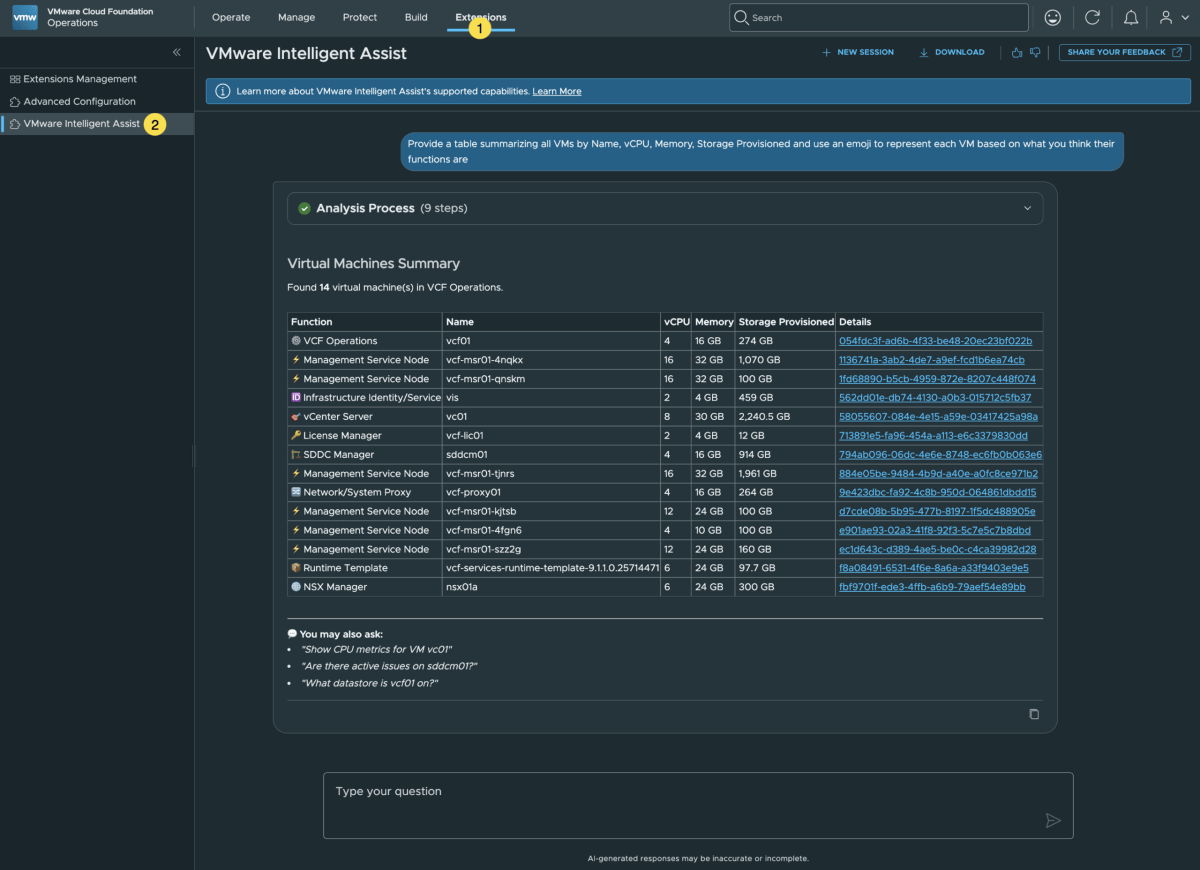The image size is (1200, 870).
Task: Open details link for vc01
Action: pyautogui.click(x=938, y=416)
